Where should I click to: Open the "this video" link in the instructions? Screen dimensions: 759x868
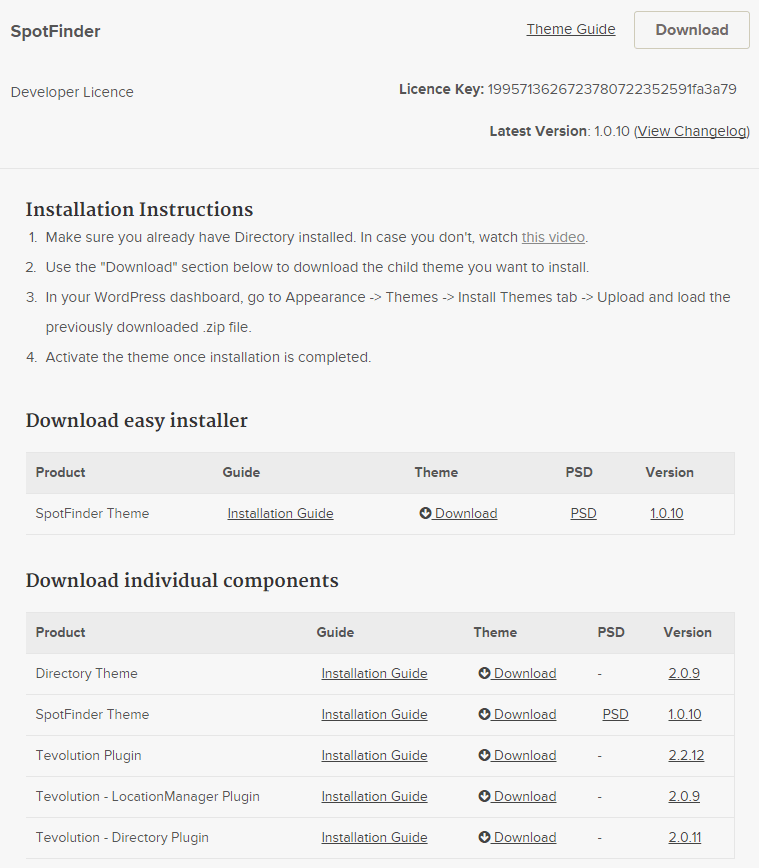pyautogui.click(x=553, y=237)
